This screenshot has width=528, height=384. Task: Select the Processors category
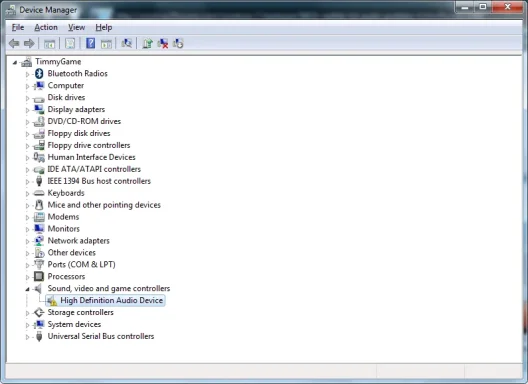click(x=66, y=277)
